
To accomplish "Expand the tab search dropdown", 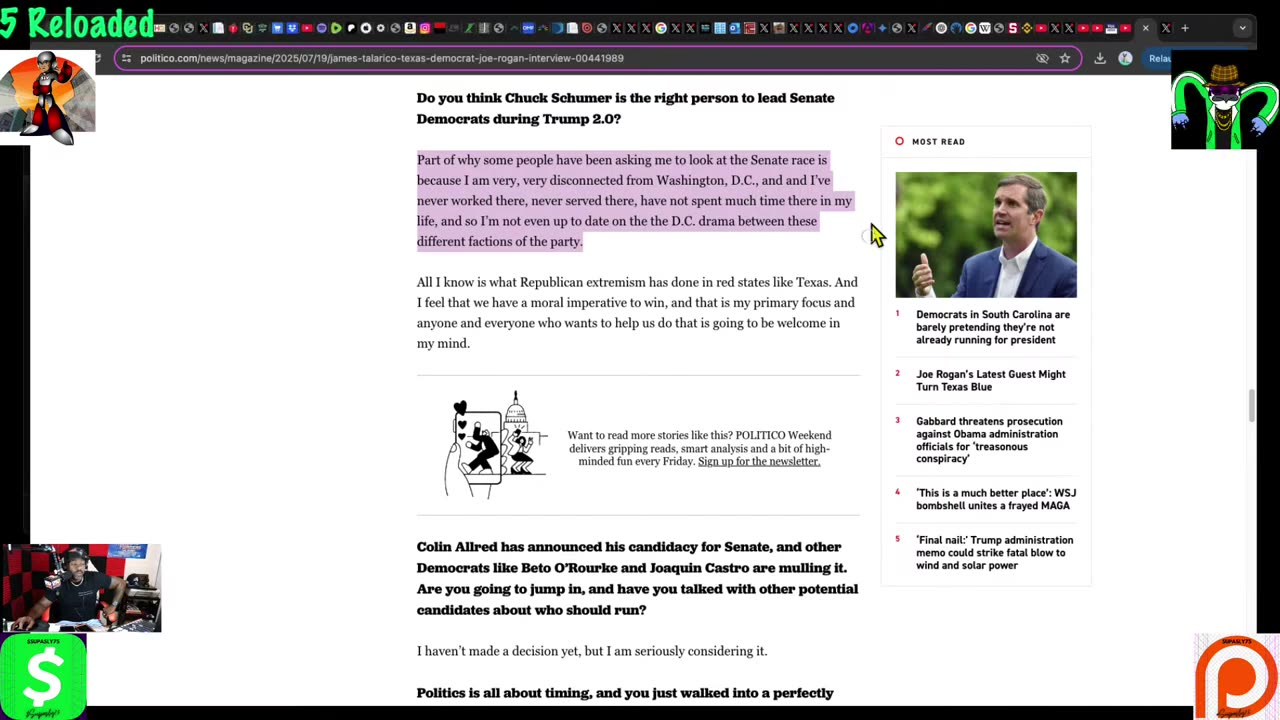I will click(x=1242, y=28).
